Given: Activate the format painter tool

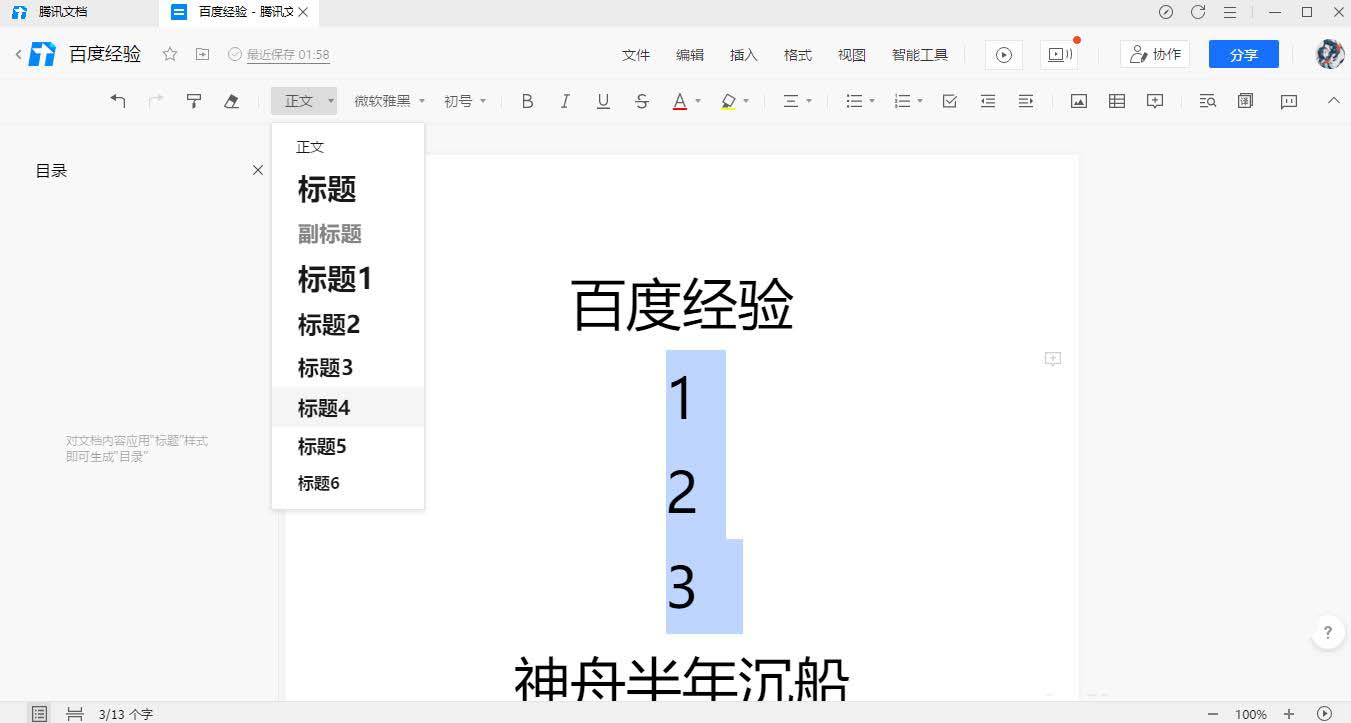Looking at the screenshot, I should coord(194,101).
